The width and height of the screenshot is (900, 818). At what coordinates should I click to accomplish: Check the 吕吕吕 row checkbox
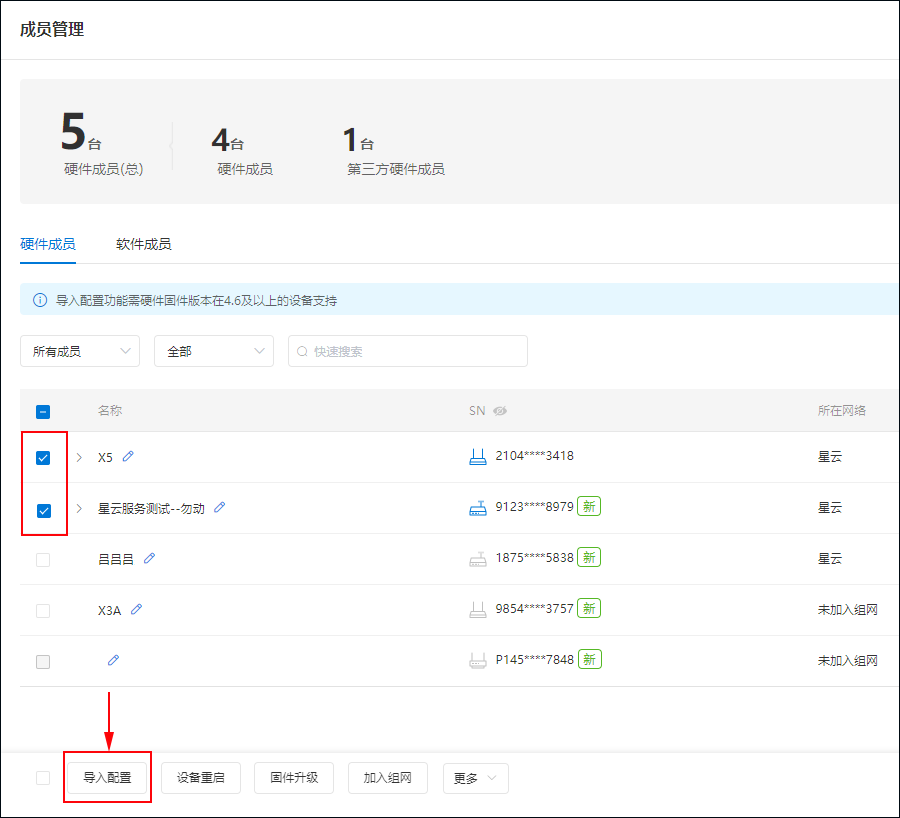click(43, 560)
